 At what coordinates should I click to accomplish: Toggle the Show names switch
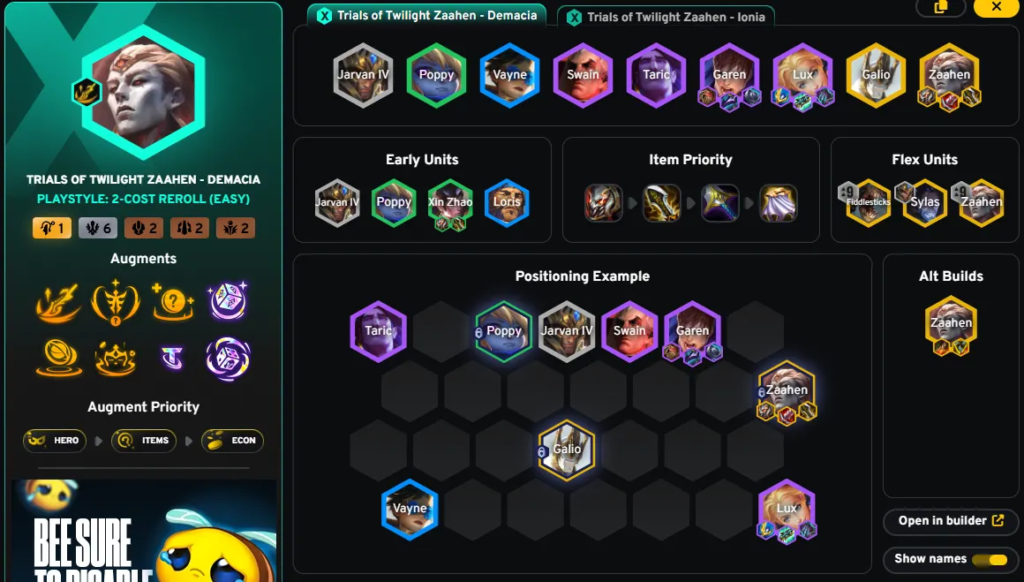(990, 559)
